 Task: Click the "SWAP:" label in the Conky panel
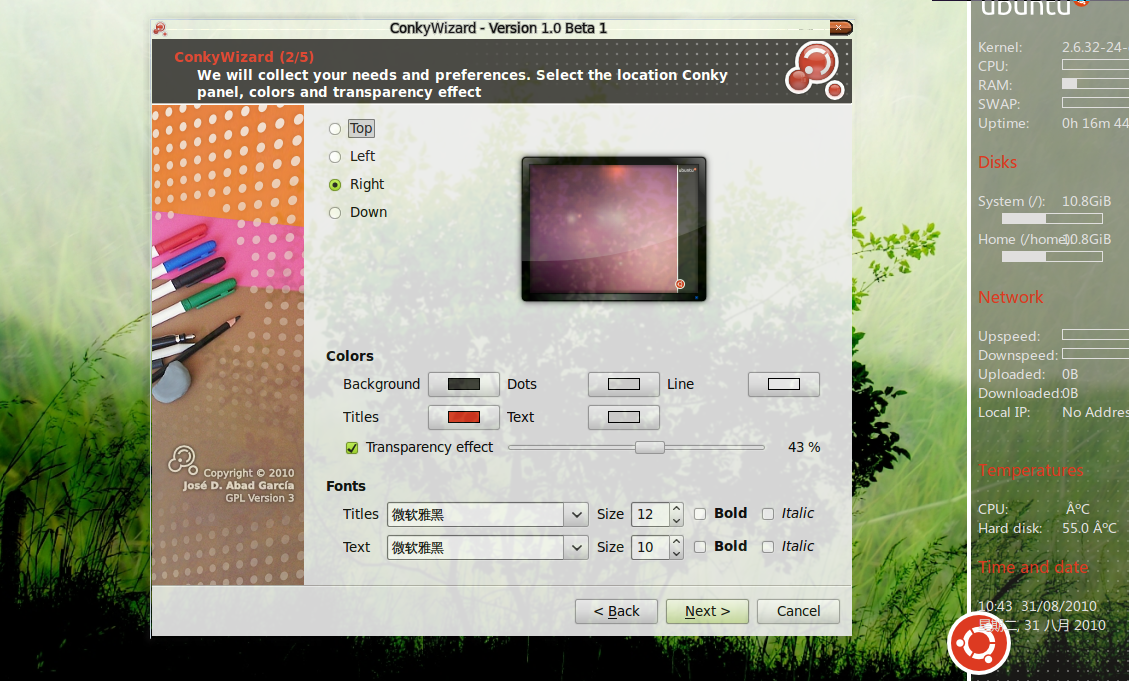pos(999,104)
